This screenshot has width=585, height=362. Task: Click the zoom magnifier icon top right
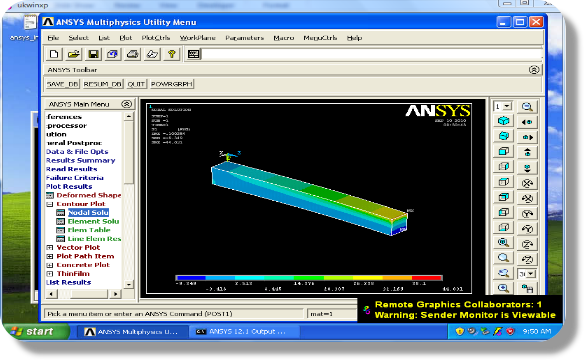pyautogui.click(x=527, y=107)
